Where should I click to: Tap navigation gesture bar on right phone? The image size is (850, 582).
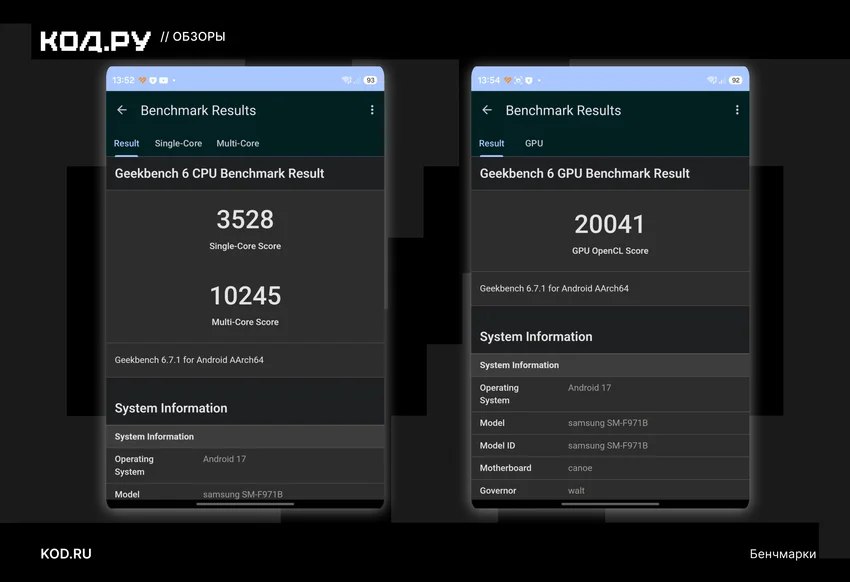coord(610,504)
